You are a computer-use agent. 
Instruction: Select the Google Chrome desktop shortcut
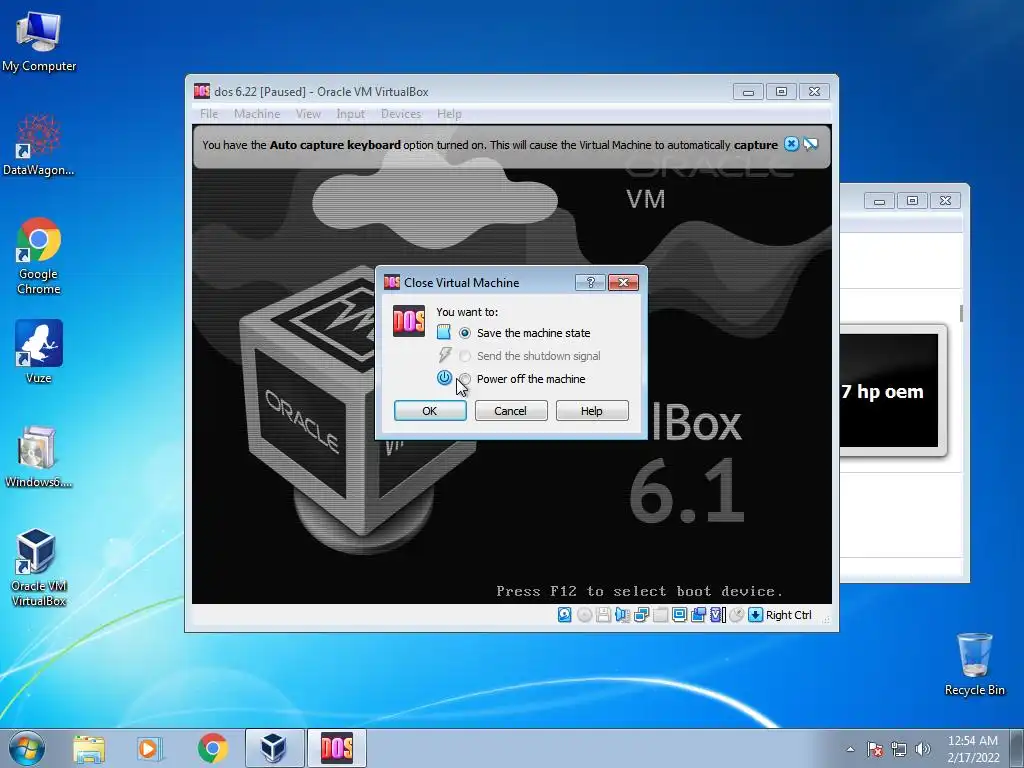coord(39,256)
